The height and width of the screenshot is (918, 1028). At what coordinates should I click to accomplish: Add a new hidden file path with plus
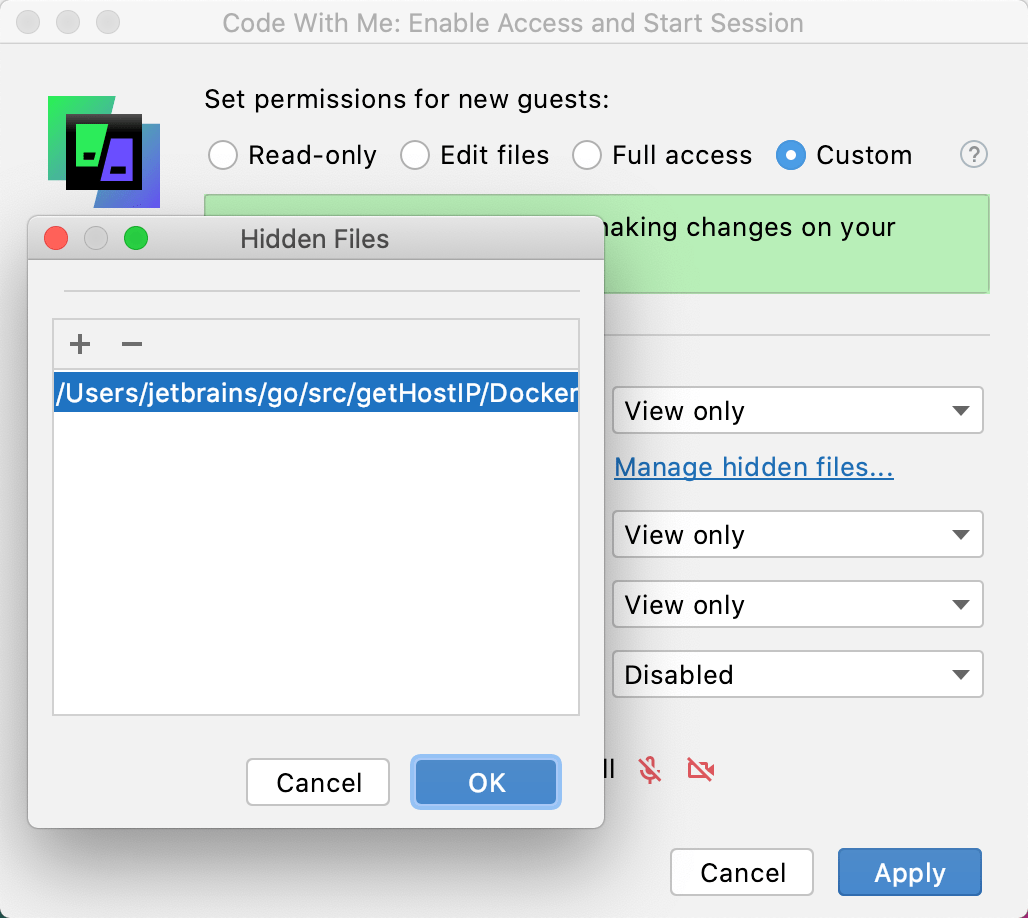pos(79,344)
